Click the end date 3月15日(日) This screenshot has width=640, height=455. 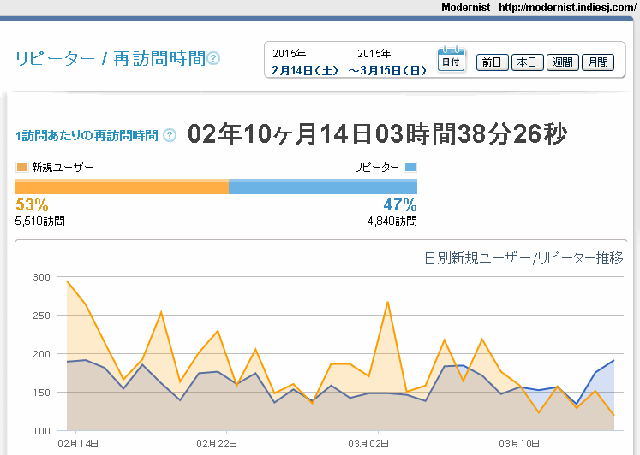pos(387,70)
